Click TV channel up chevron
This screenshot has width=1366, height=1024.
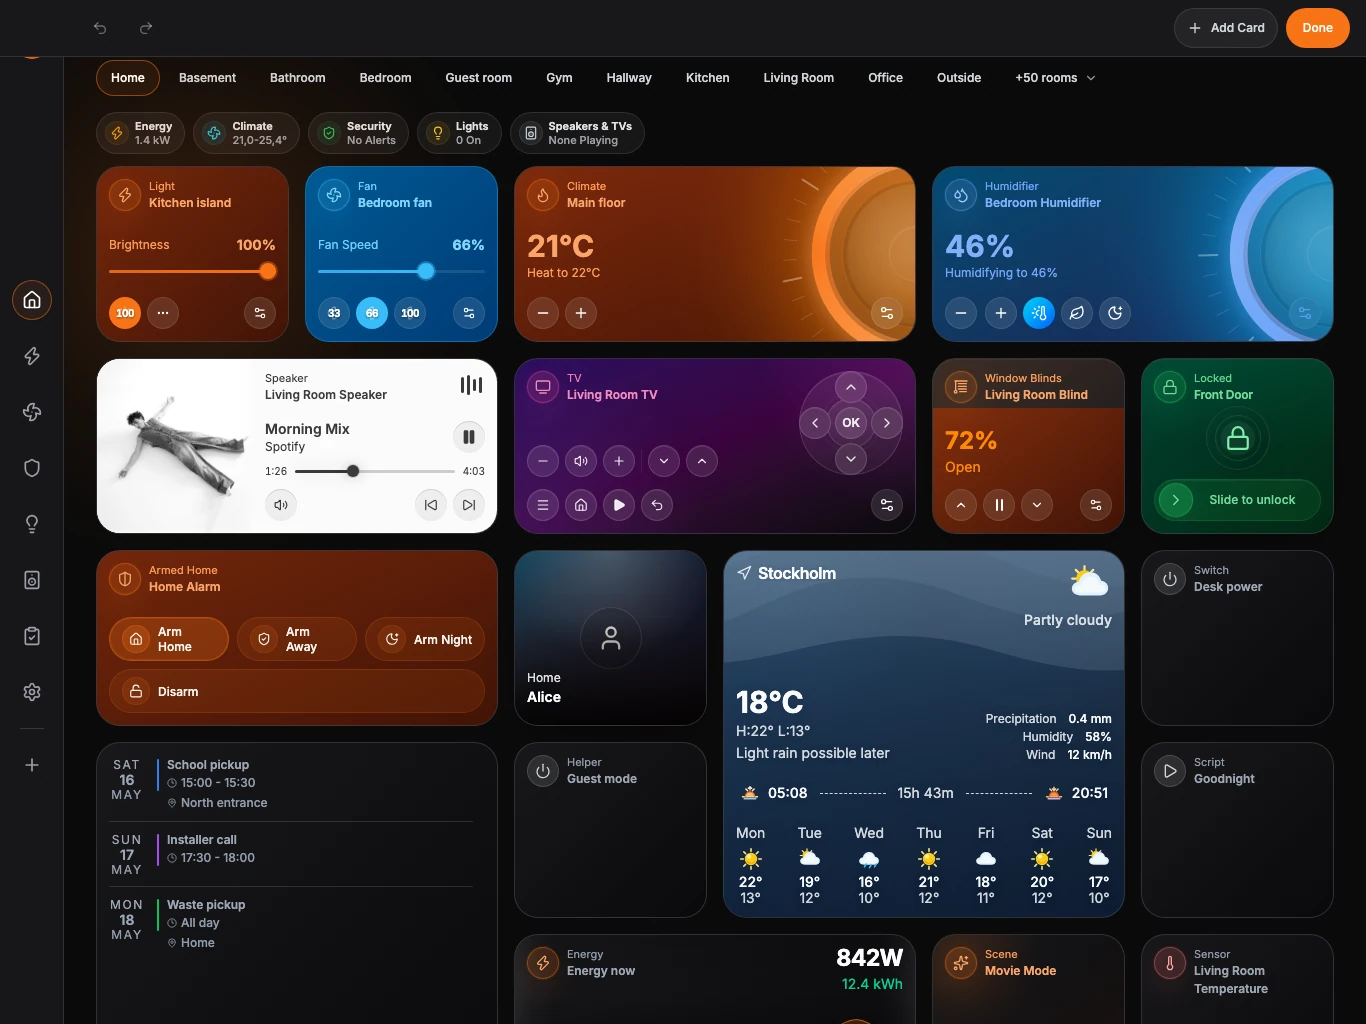coord(702,461)
